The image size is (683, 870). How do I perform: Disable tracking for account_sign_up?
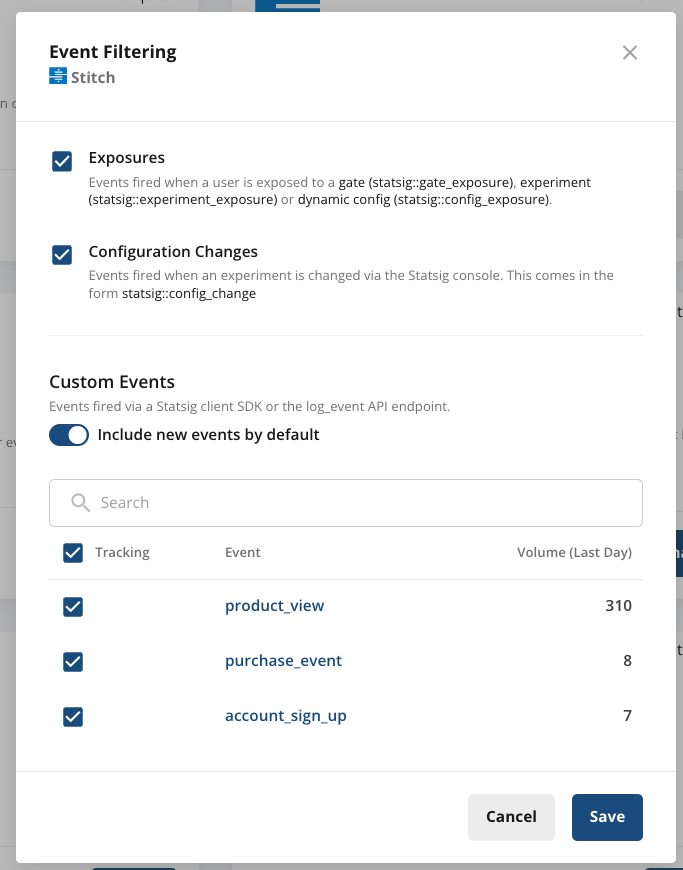(x=73, y=717)
